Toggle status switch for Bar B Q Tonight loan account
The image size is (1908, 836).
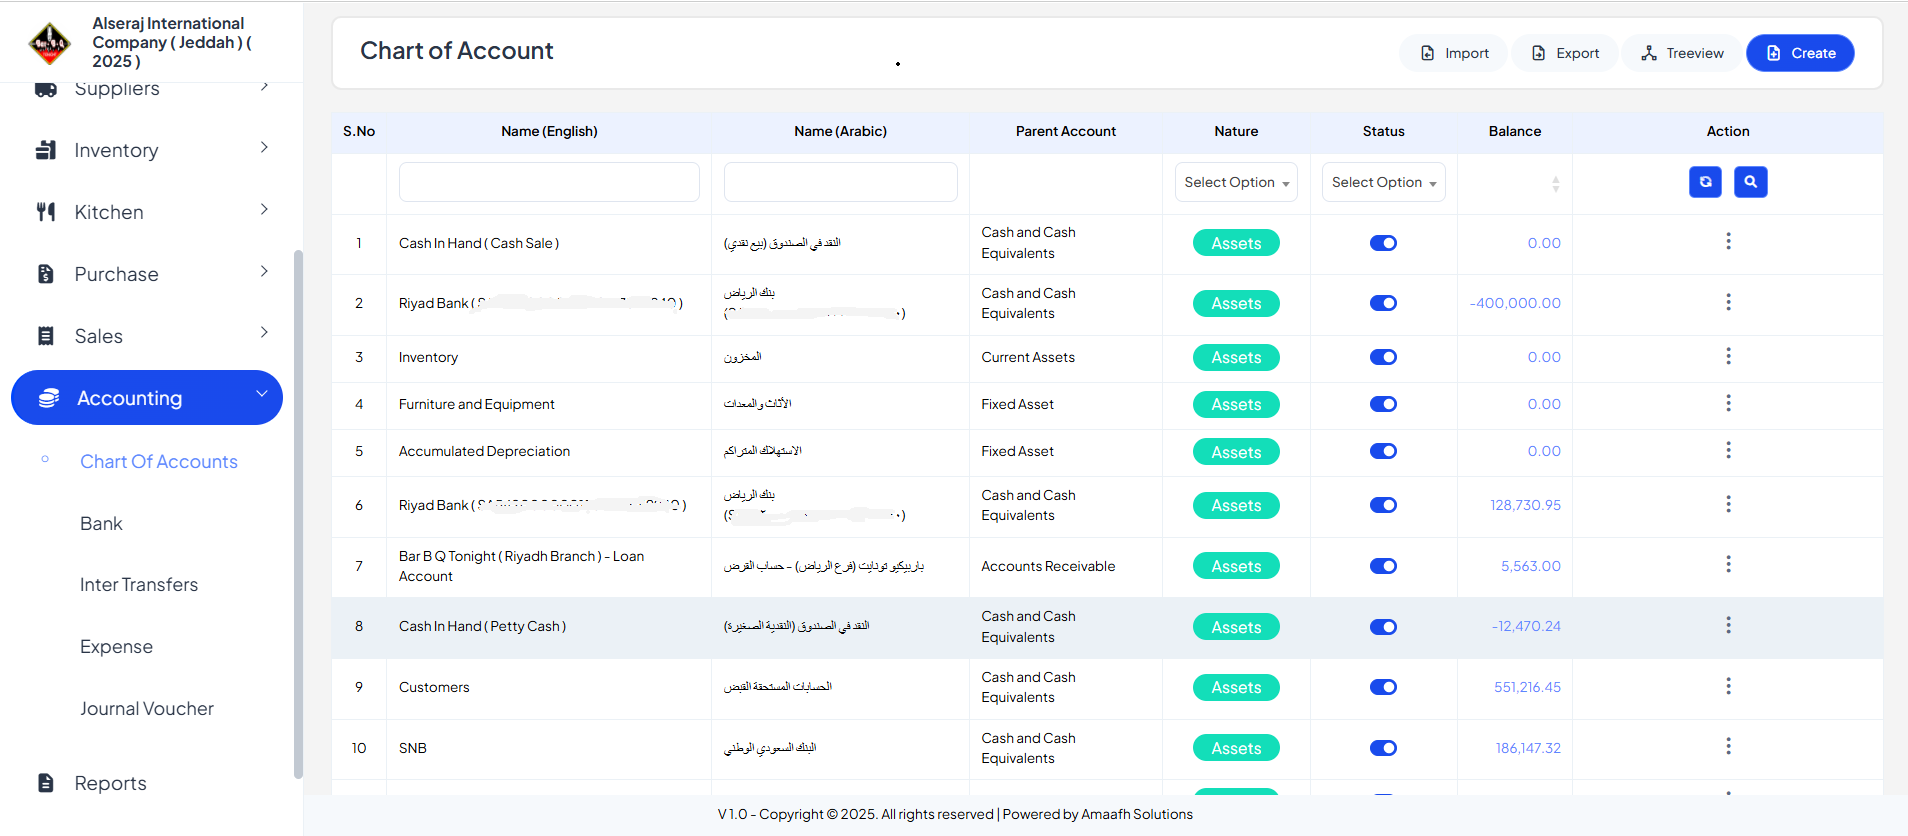coord(1383,566)
